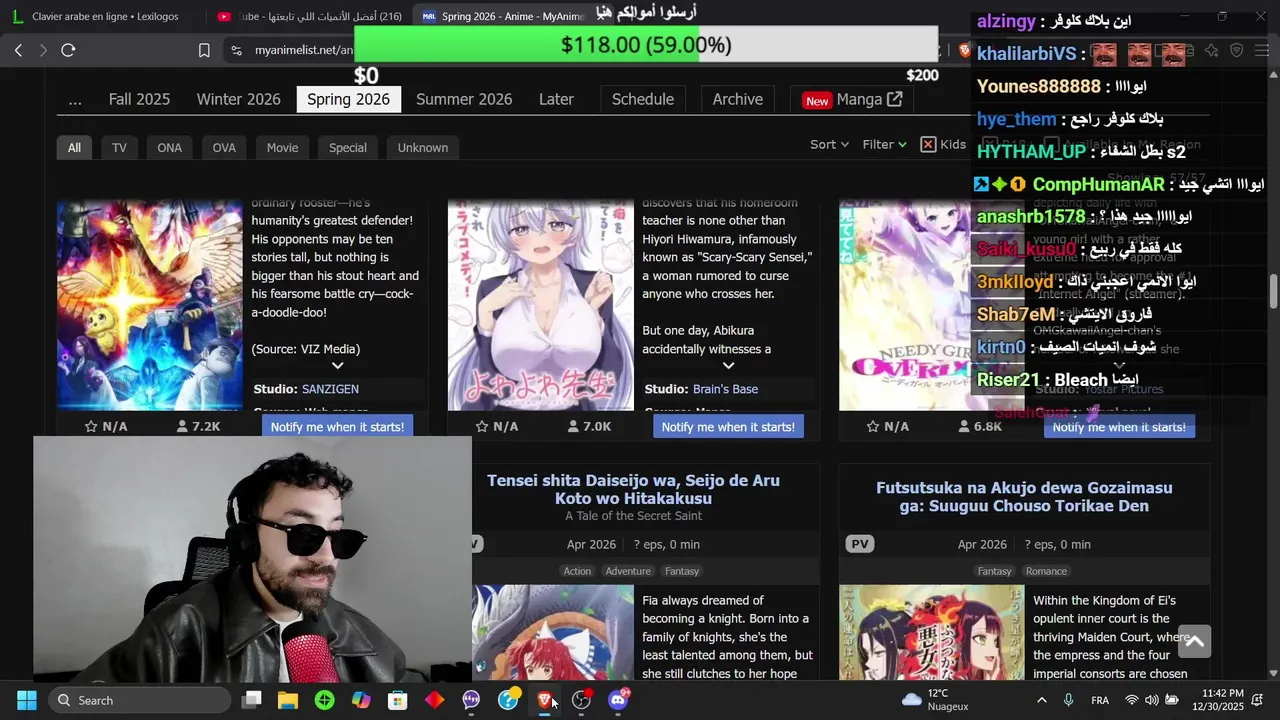Show earlier seasons via the ellipsis

point(75,99)
